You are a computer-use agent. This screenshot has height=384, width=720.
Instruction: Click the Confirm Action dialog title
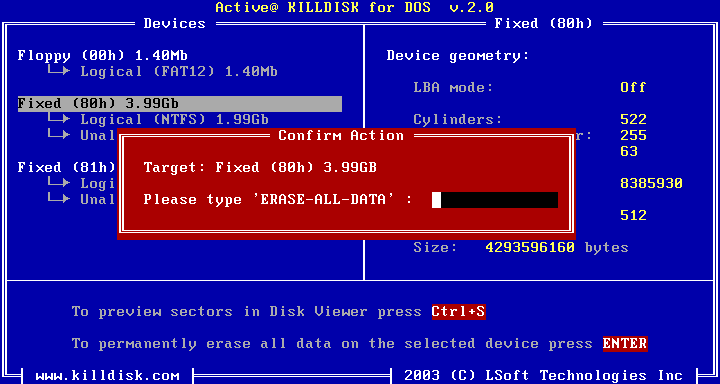(x=341, y=136)
